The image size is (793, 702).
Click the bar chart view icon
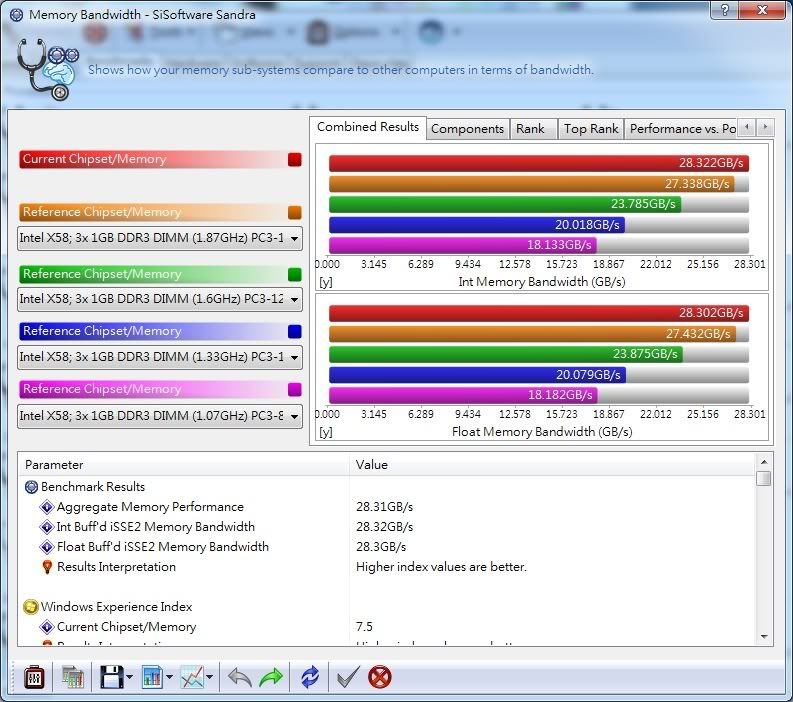(x=152, y=677)
